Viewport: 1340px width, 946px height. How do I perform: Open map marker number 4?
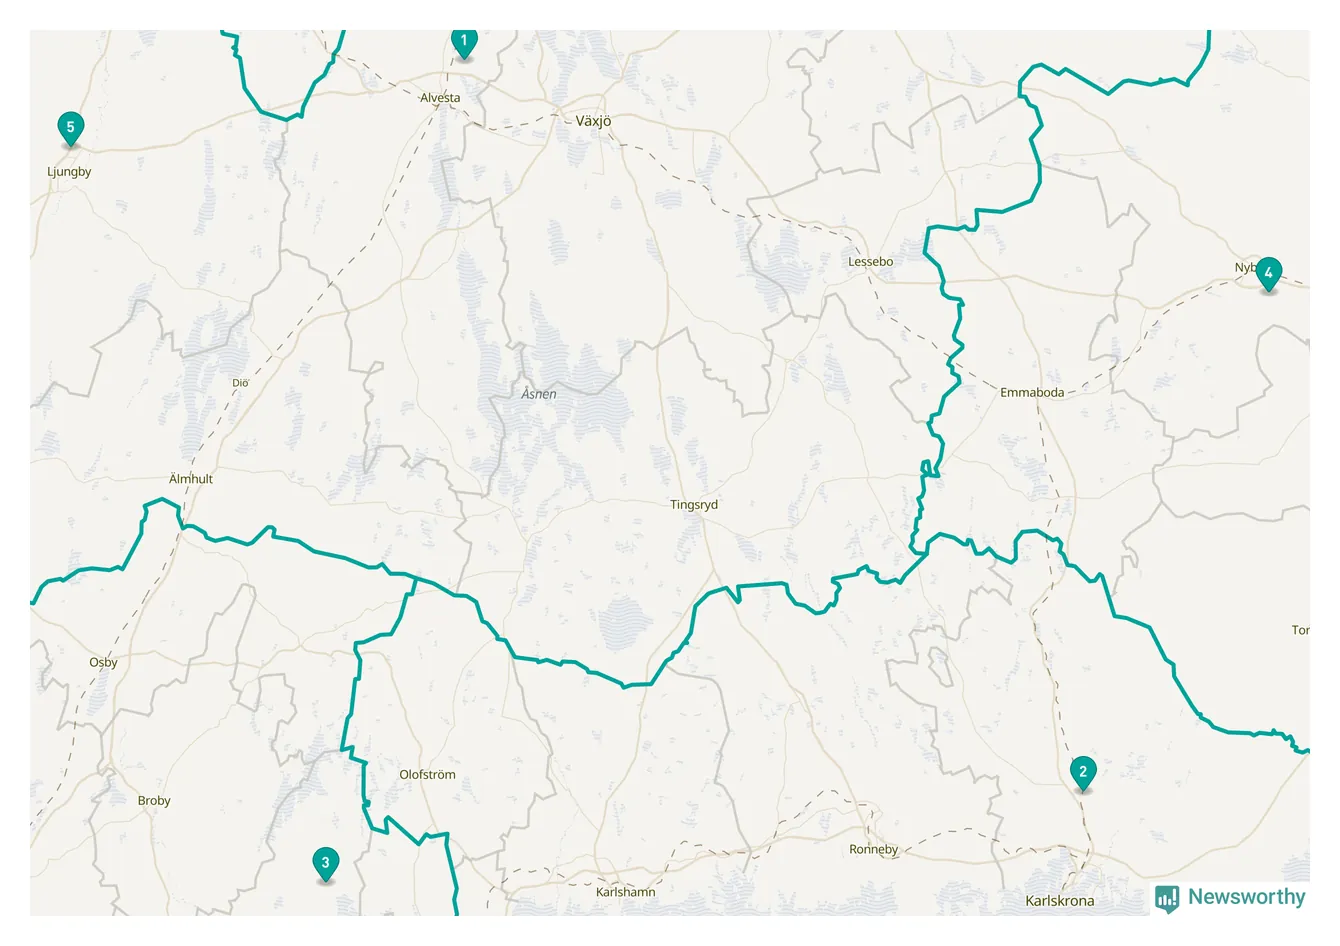(1268, 273)
